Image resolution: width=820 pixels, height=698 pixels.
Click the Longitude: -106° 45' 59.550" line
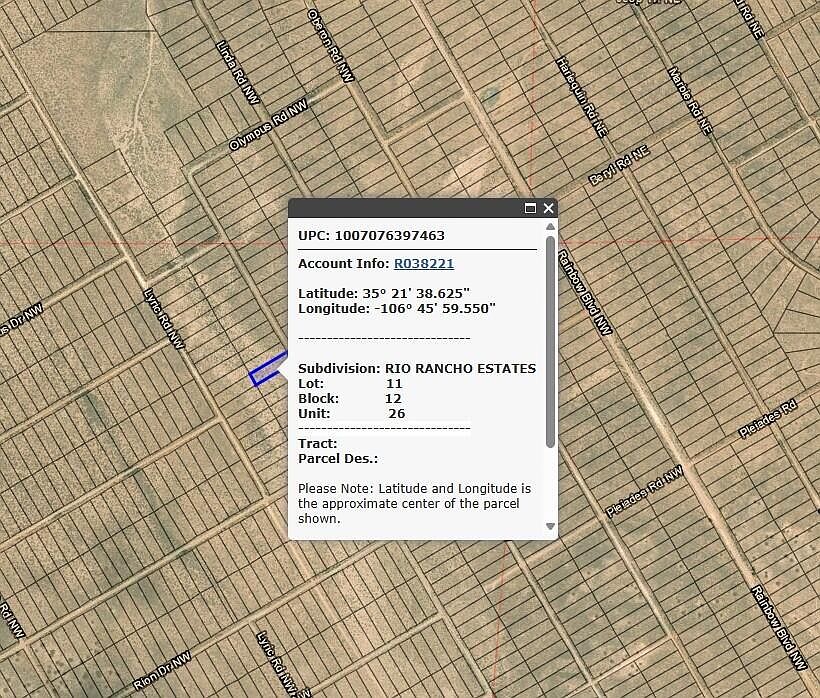tap(397, 308)
